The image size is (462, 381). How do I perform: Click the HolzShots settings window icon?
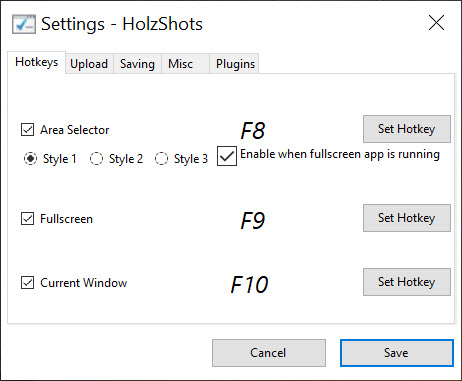click(x=24, y=24)
